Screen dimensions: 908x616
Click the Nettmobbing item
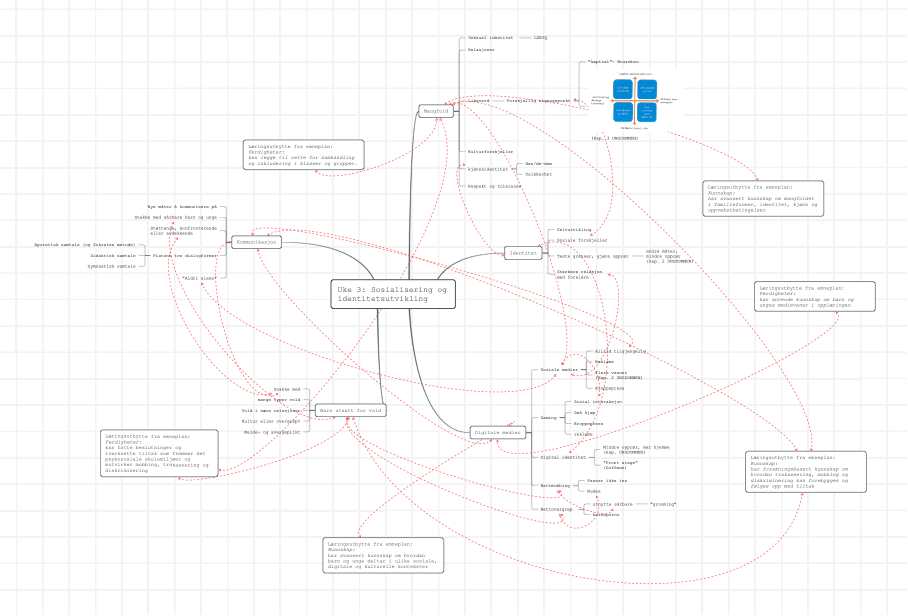555,486
